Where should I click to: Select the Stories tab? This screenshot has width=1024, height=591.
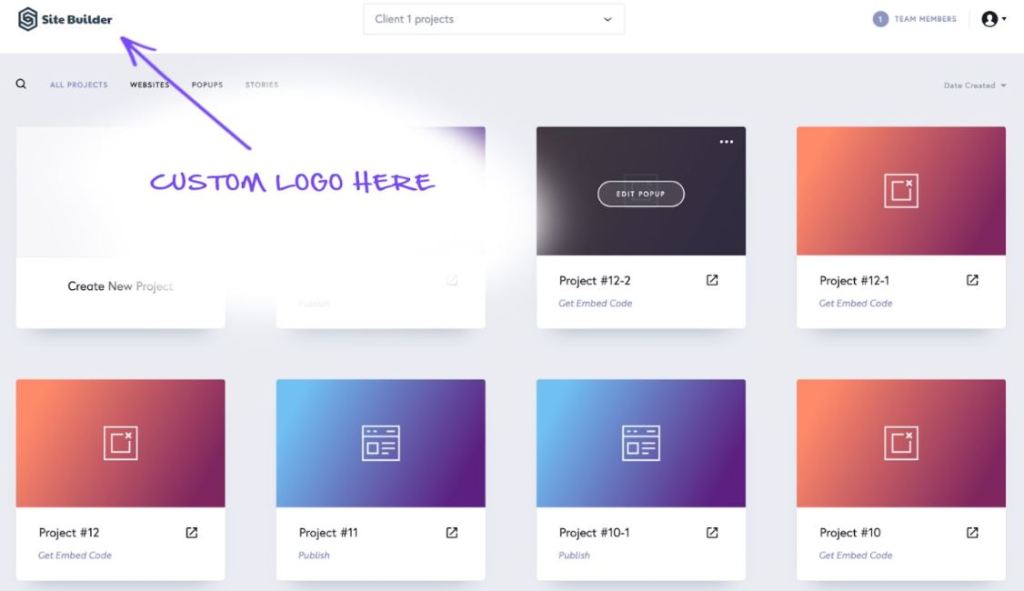262,85
